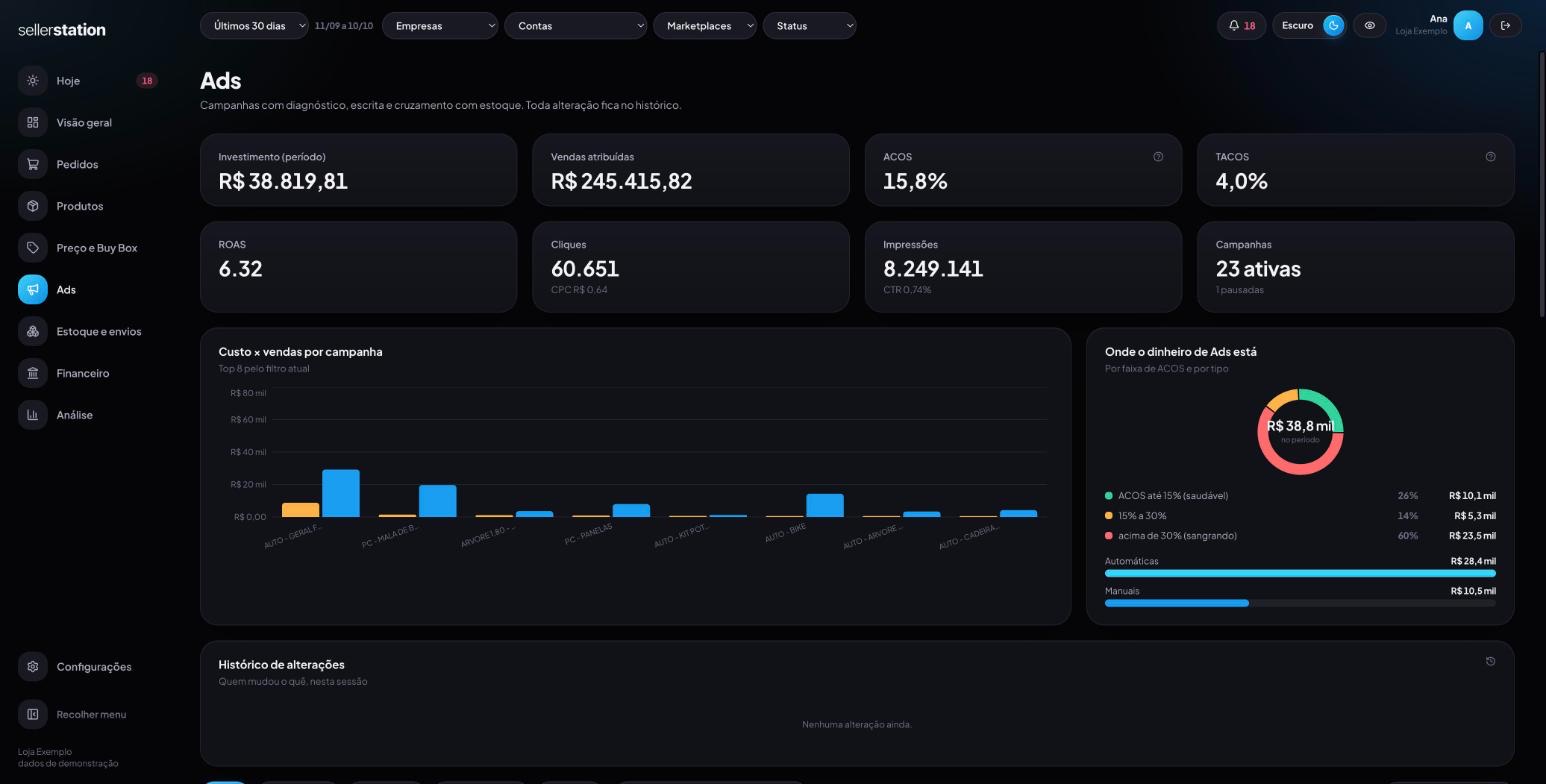Open the Contas filter dropdown
This screenshot has width=1546, height=784.
click(576, 26)
